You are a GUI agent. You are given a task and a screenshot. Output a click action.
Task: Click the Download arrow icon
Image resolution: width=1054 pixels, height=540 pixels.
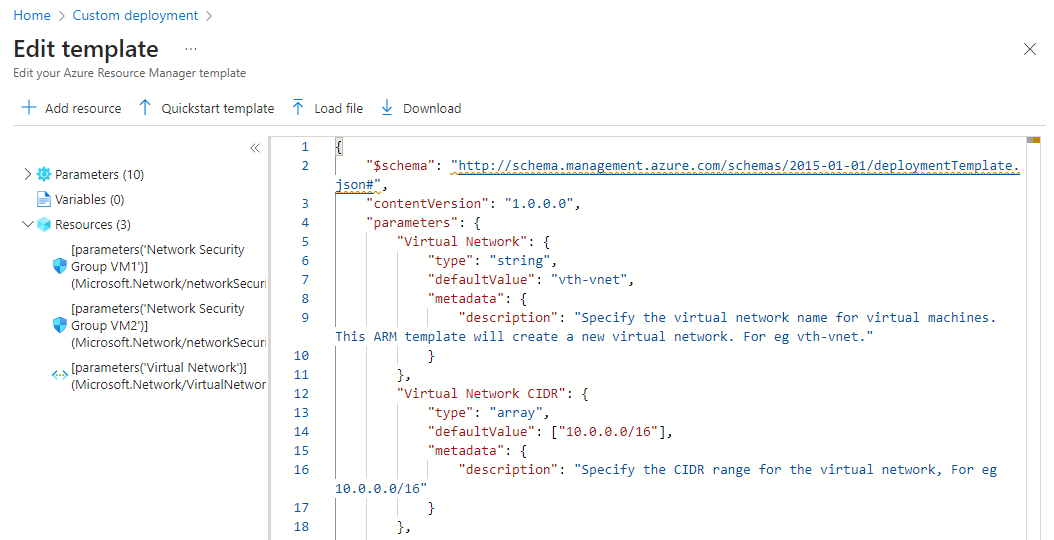(387, 108)
